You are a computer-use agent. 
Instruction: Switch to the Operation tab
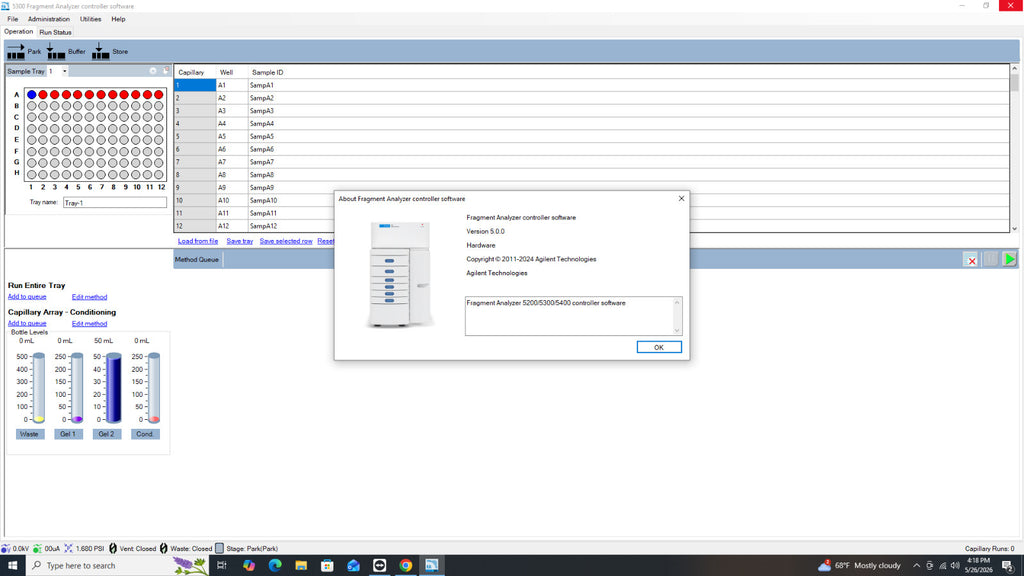coord(18,31)
